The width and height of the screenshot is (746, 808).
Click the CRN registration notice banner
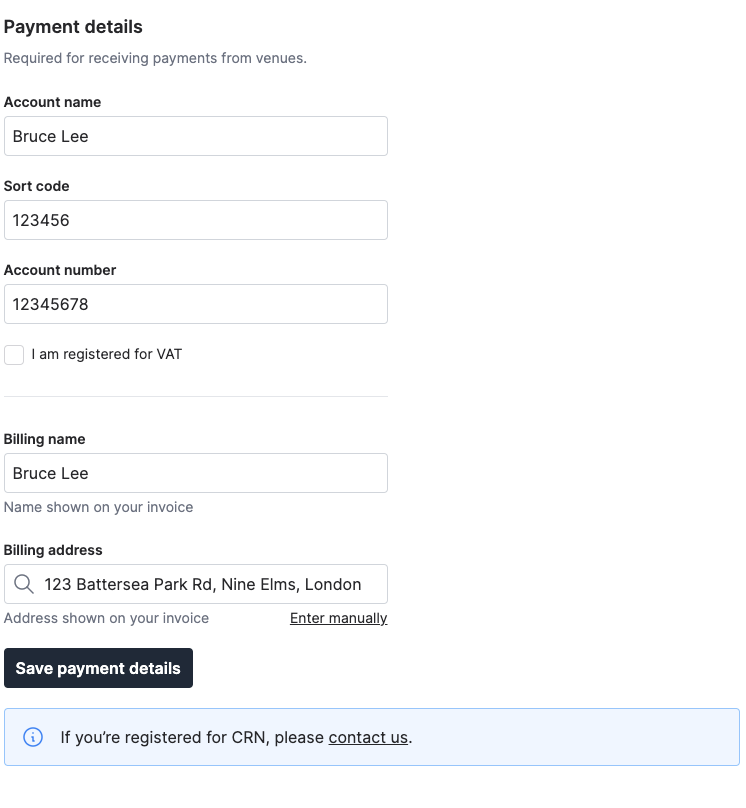[x=373, y=737]
